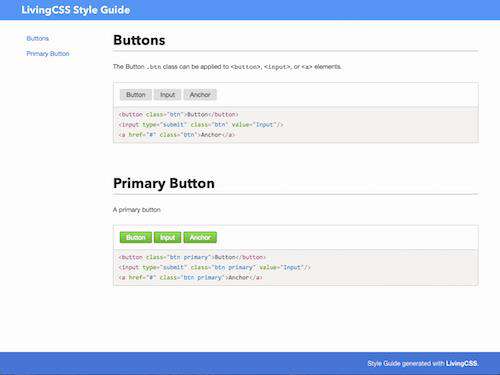Click the Buttons section heading
Screen dimensions: 500x375
(x=139, y=40)
